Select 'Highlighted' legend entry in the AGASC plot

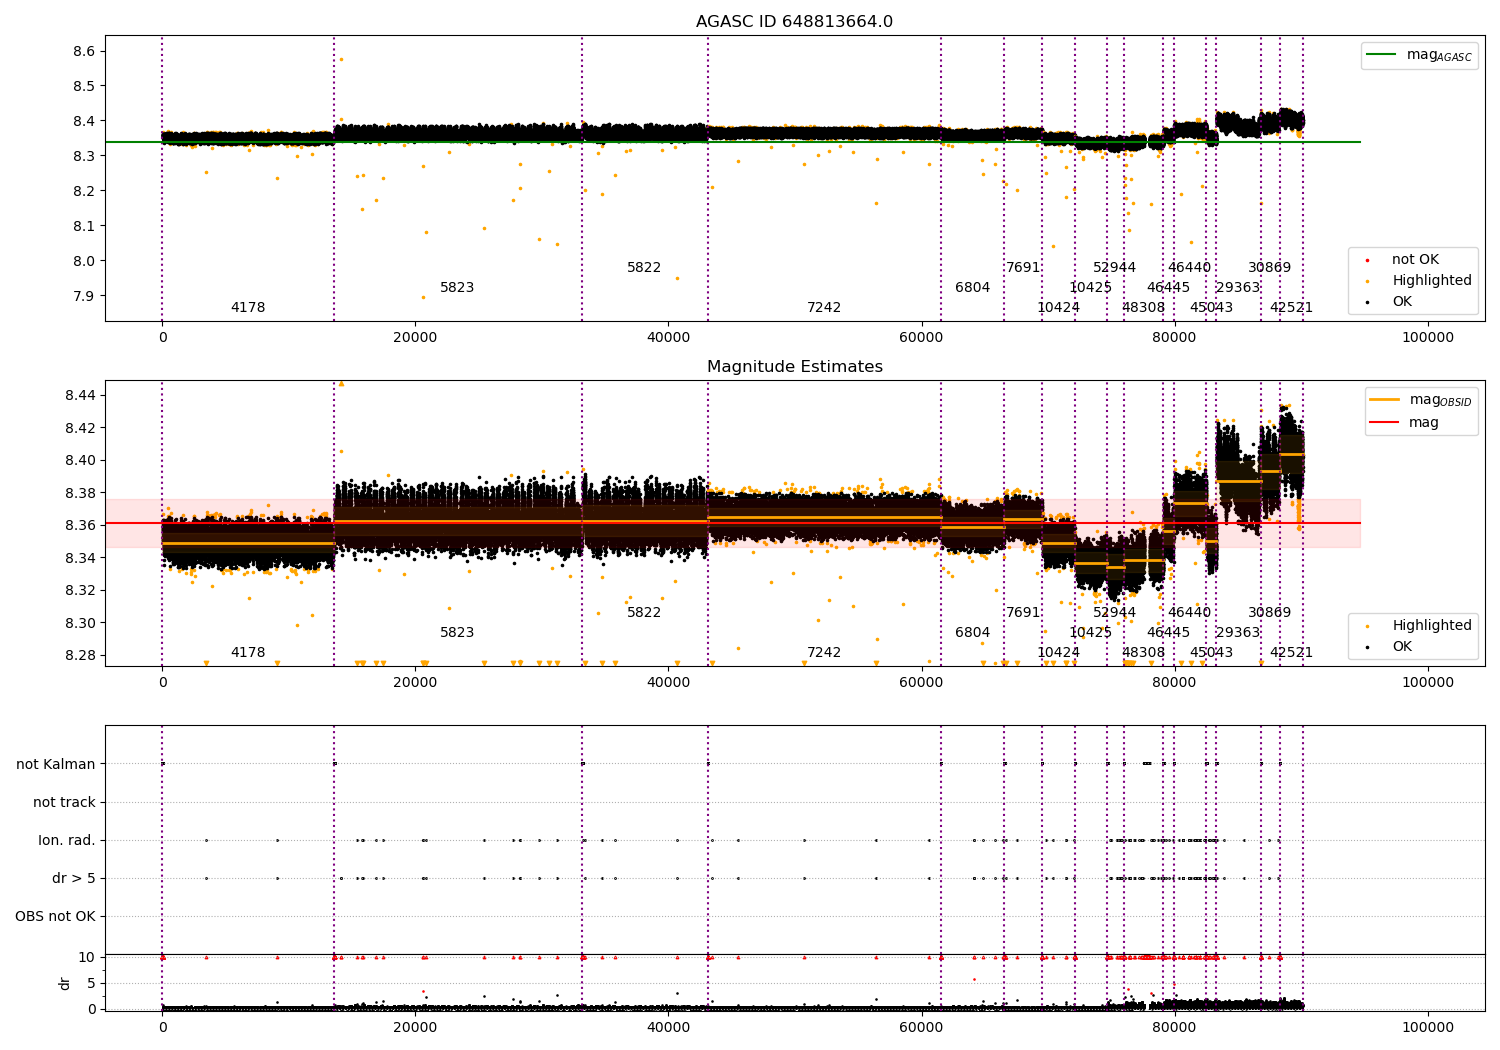(x=1431, y=281)
